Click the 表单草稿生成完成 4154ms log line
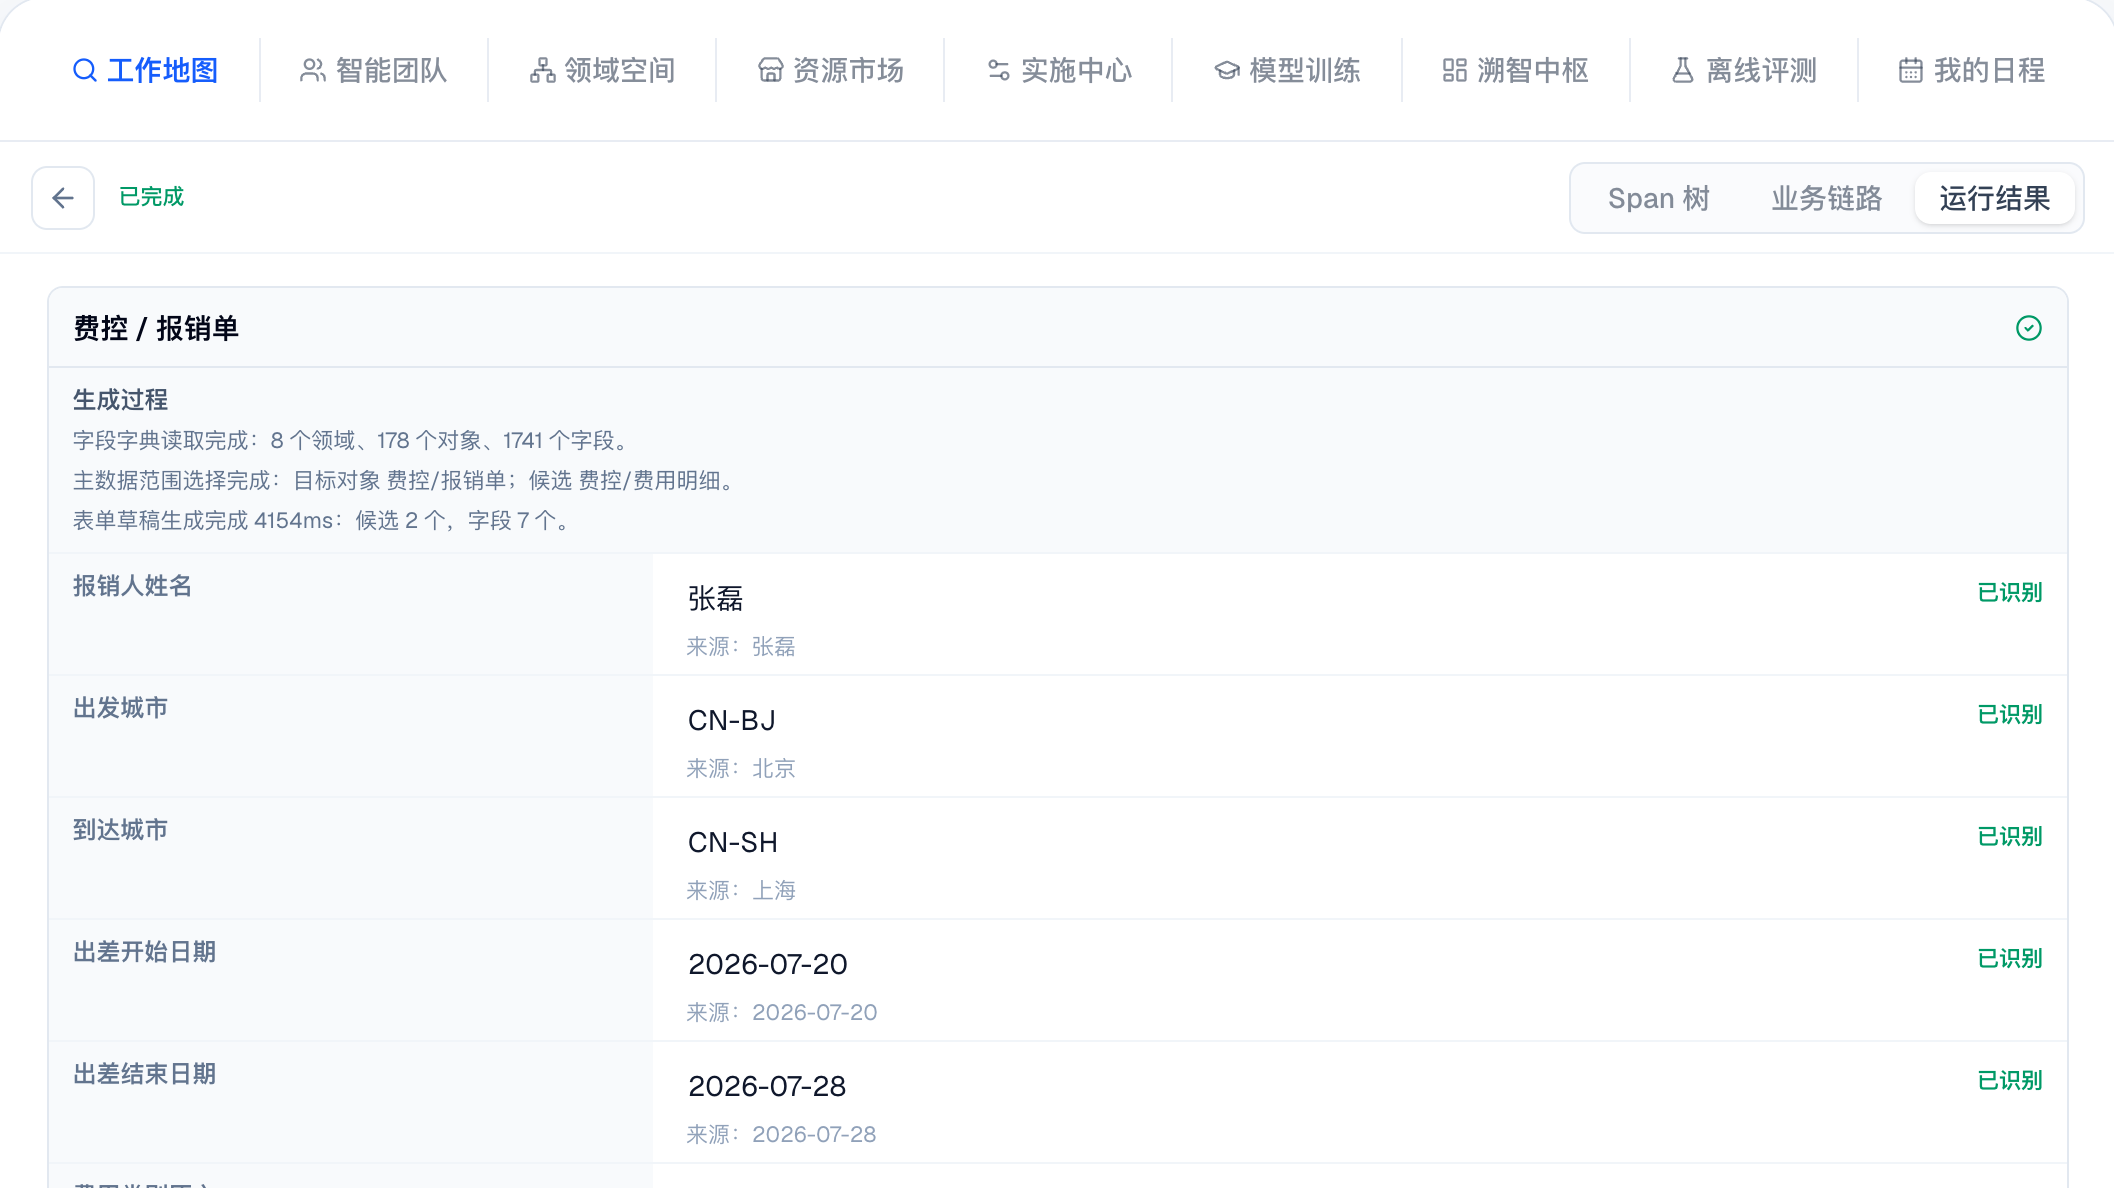 click(324, 521)
